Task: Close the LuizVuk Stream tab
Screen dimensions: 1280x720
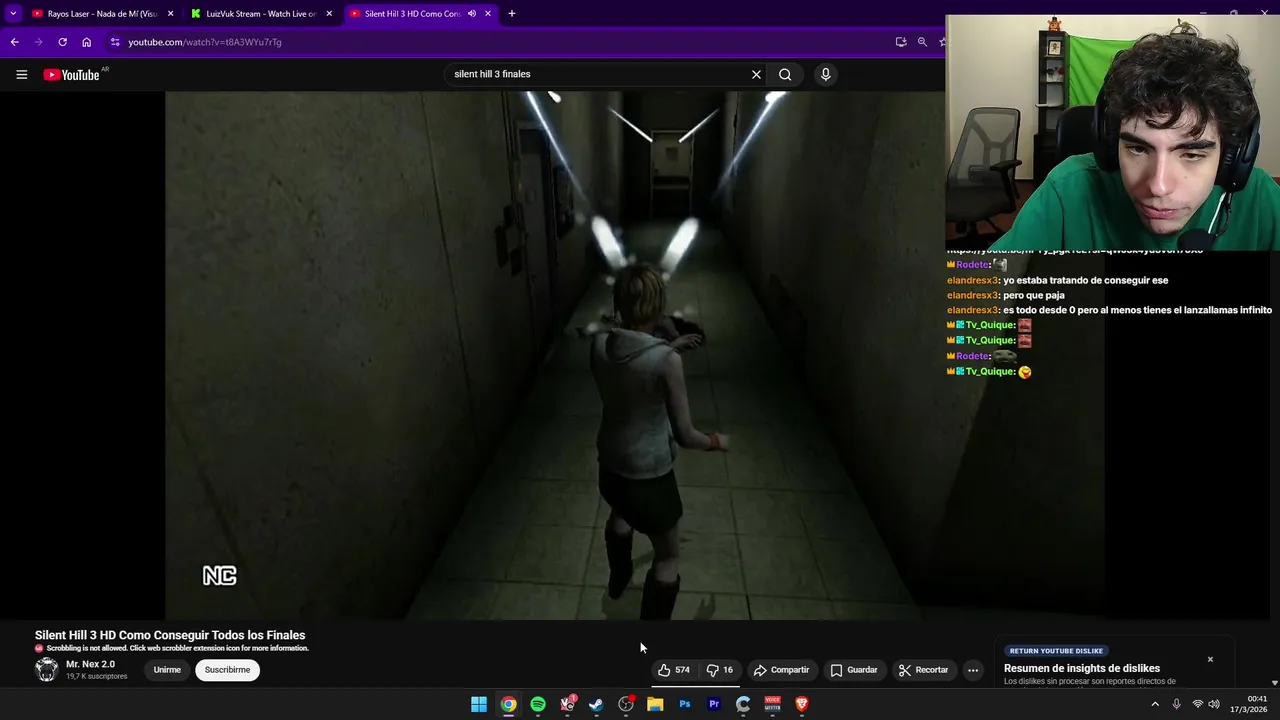Action: tap(329, 14)
